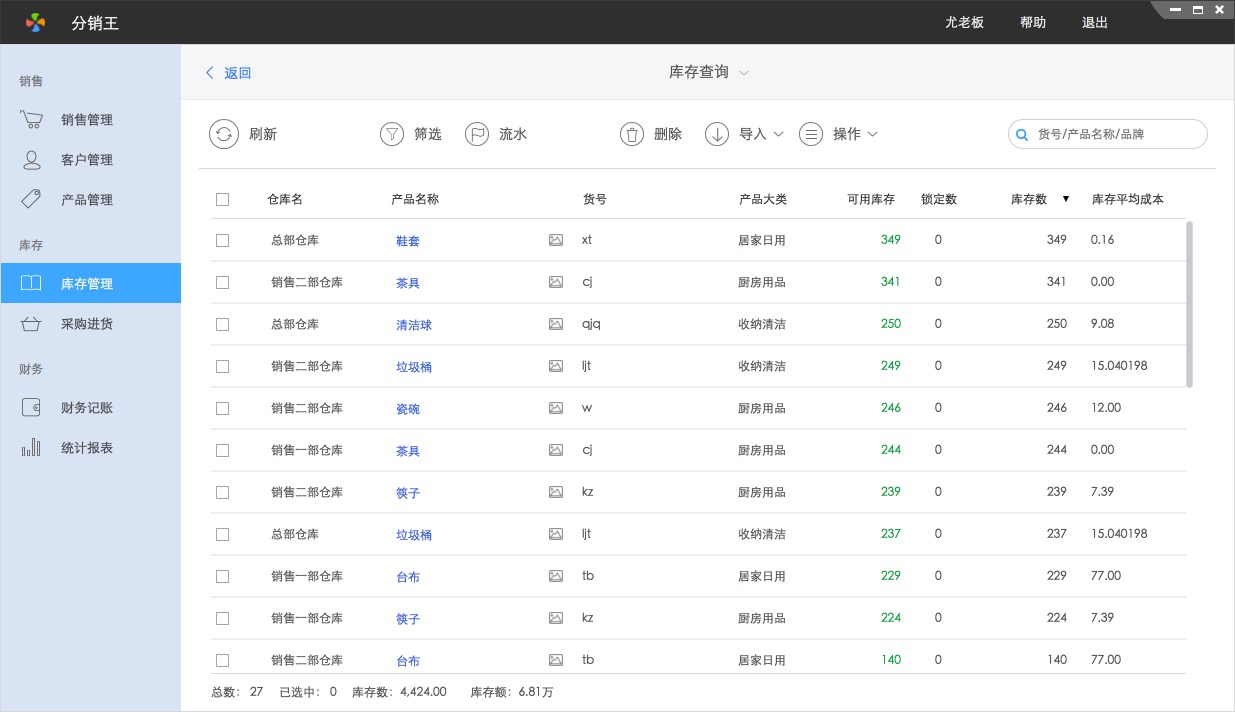Focus the 货号/产品名称/品牌 search field
Viewport: 1235px width, 712px height.
[1116, 134]
